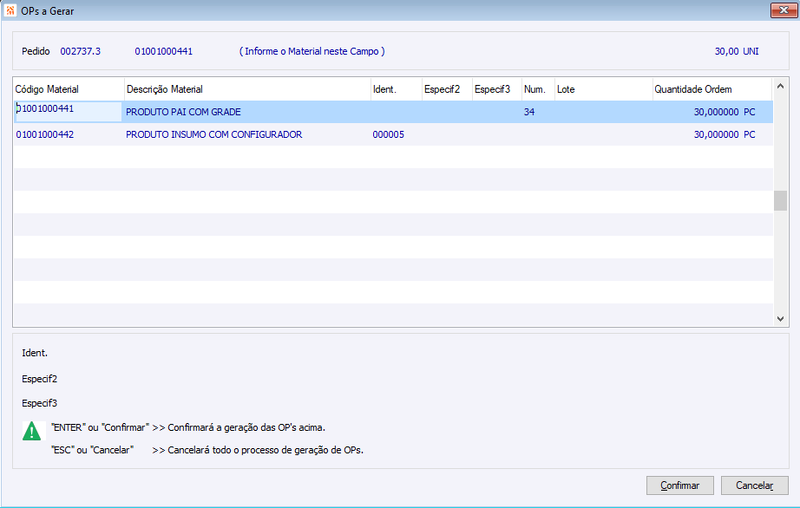The width and height of the screenshot is (800, 508).
Task: Click the Descrição Material column header
Action: pos(247,89)
